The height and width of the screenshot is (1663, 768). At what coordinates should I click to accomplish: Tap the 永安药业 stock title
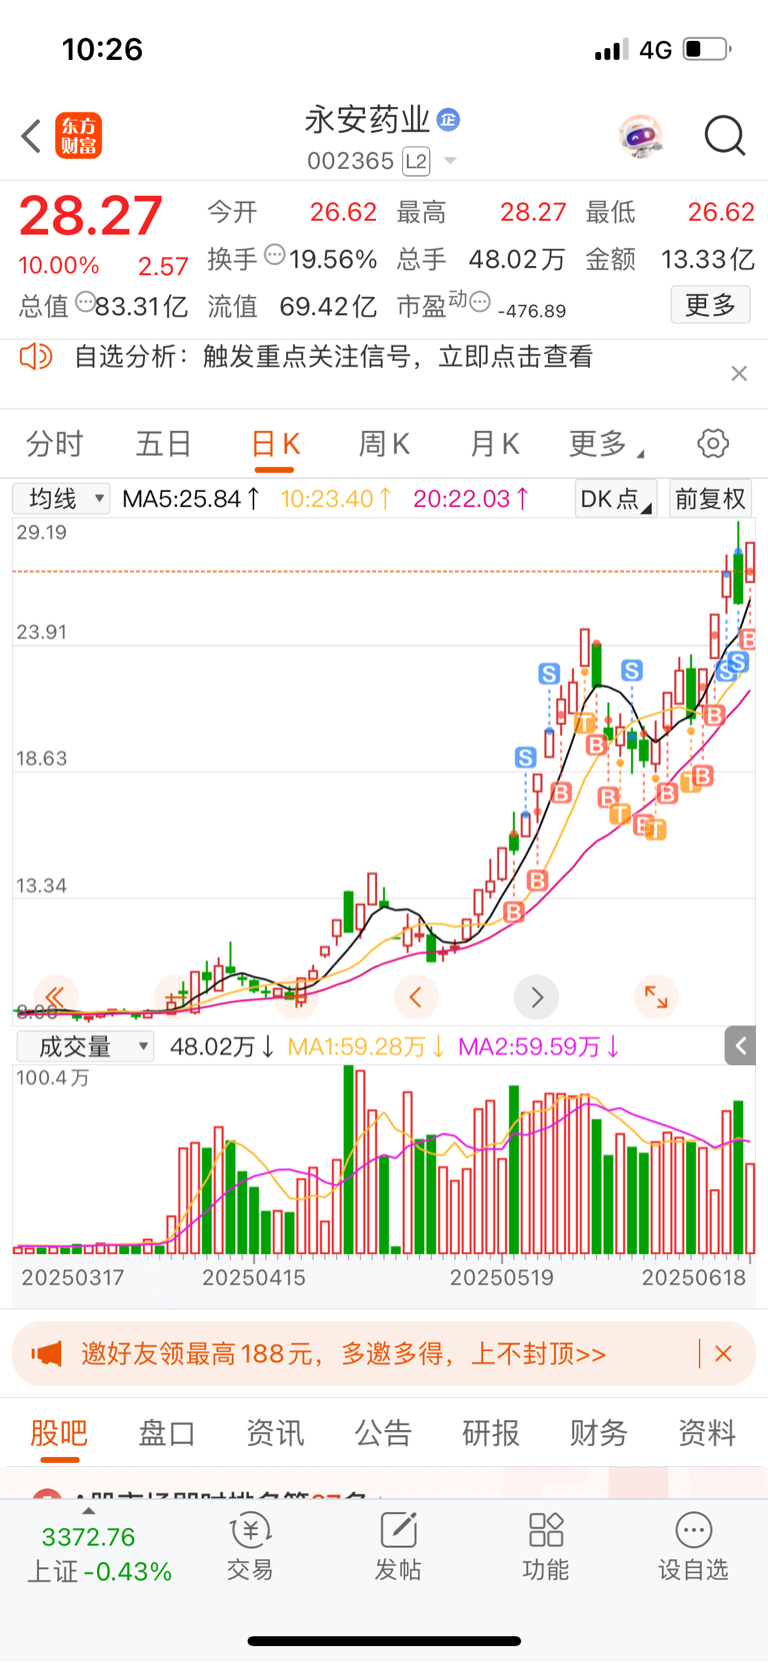click(367, 120)
